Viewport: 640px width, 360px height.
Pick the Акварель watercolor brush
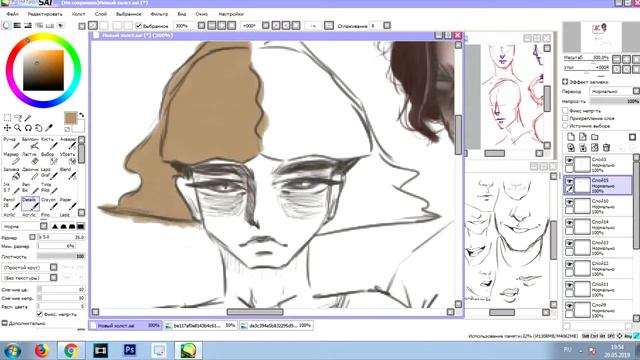(x=67, y=143)
